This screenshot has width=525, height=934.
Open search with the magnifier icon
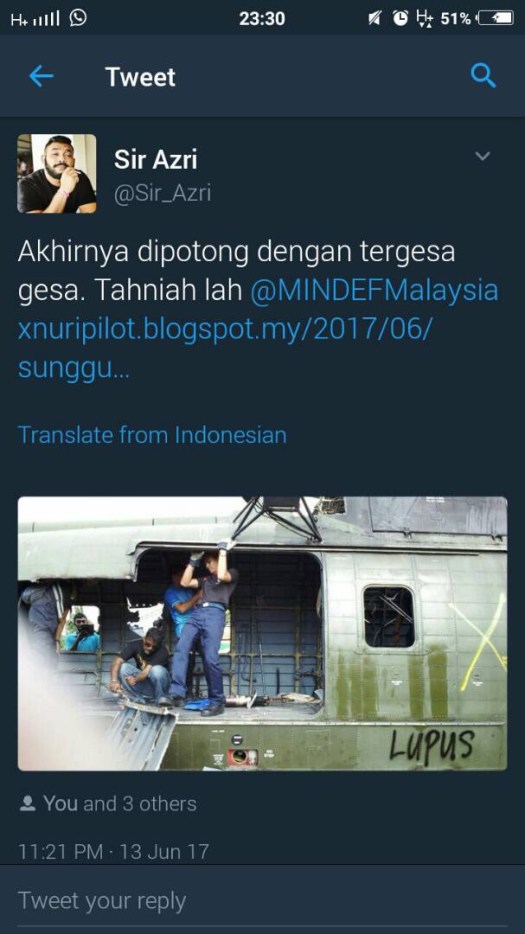tap(483, 76)
